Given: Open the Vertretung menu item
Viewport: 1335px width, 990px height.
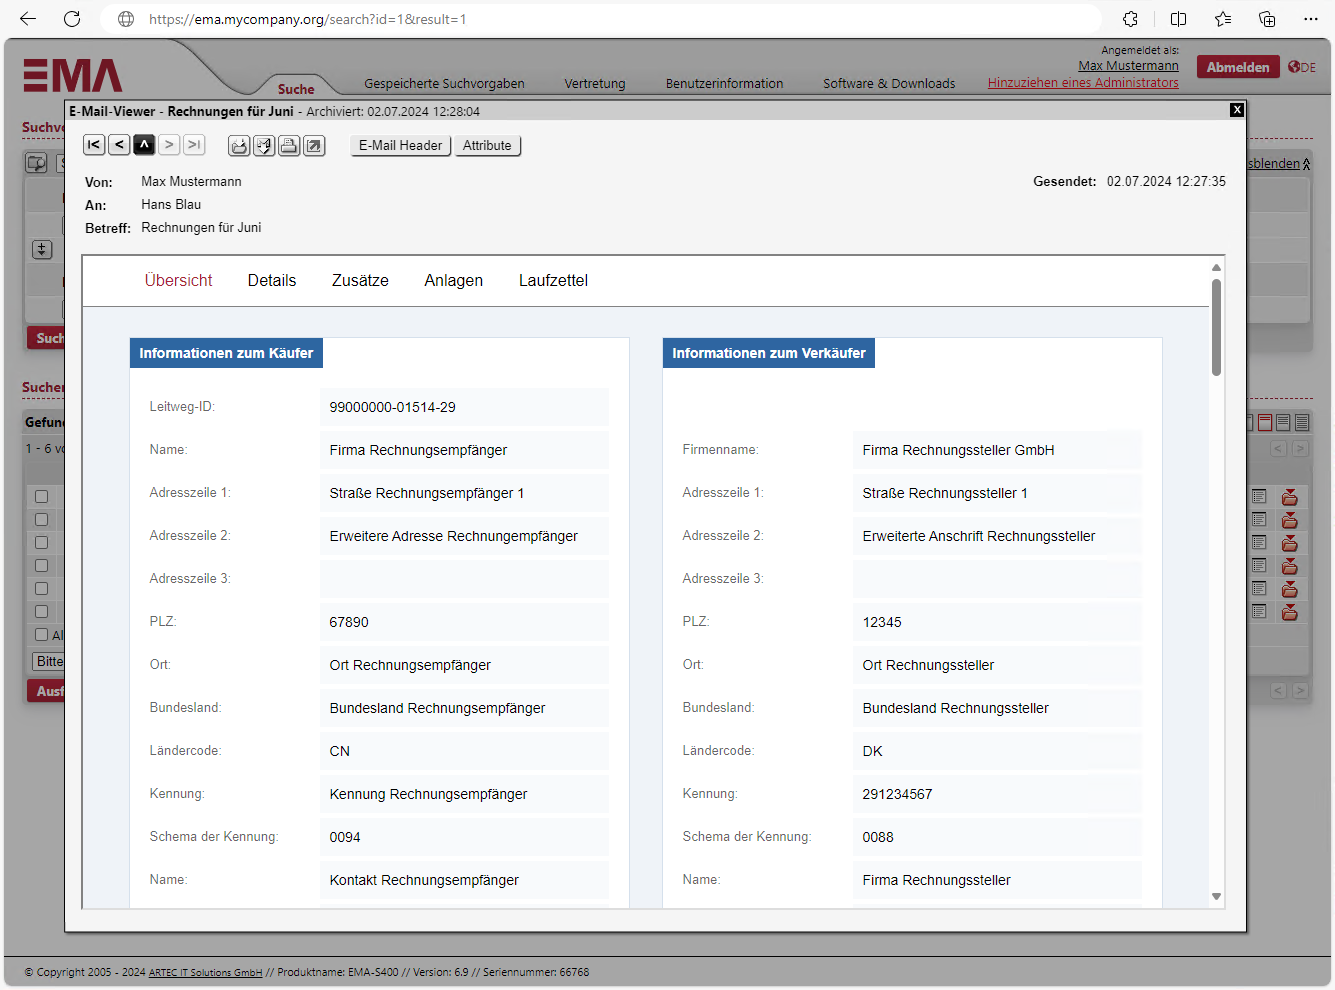Looking at the screenshot, I should coord(594,84).
